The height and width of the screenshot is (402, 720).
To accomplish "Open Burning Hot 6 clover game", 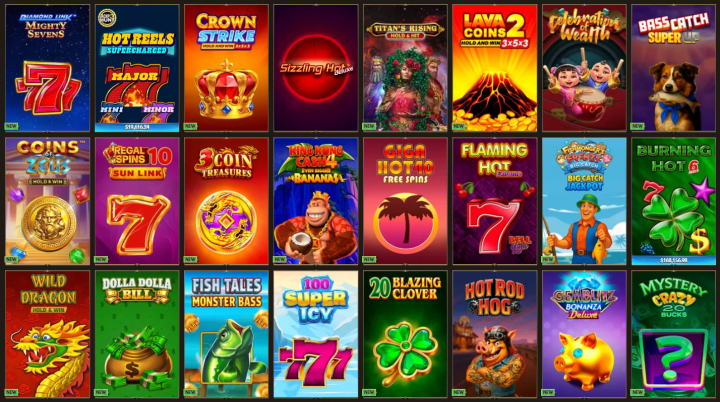I will [x=673, y=201].
